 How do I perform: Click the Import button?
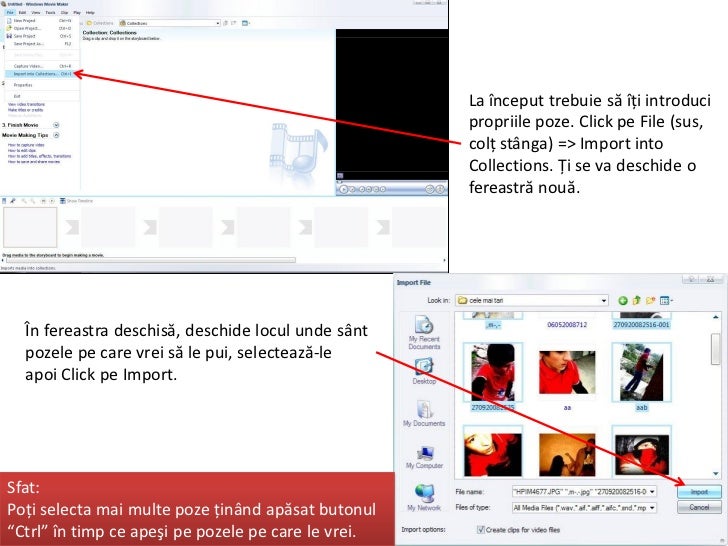coord(699,492)
